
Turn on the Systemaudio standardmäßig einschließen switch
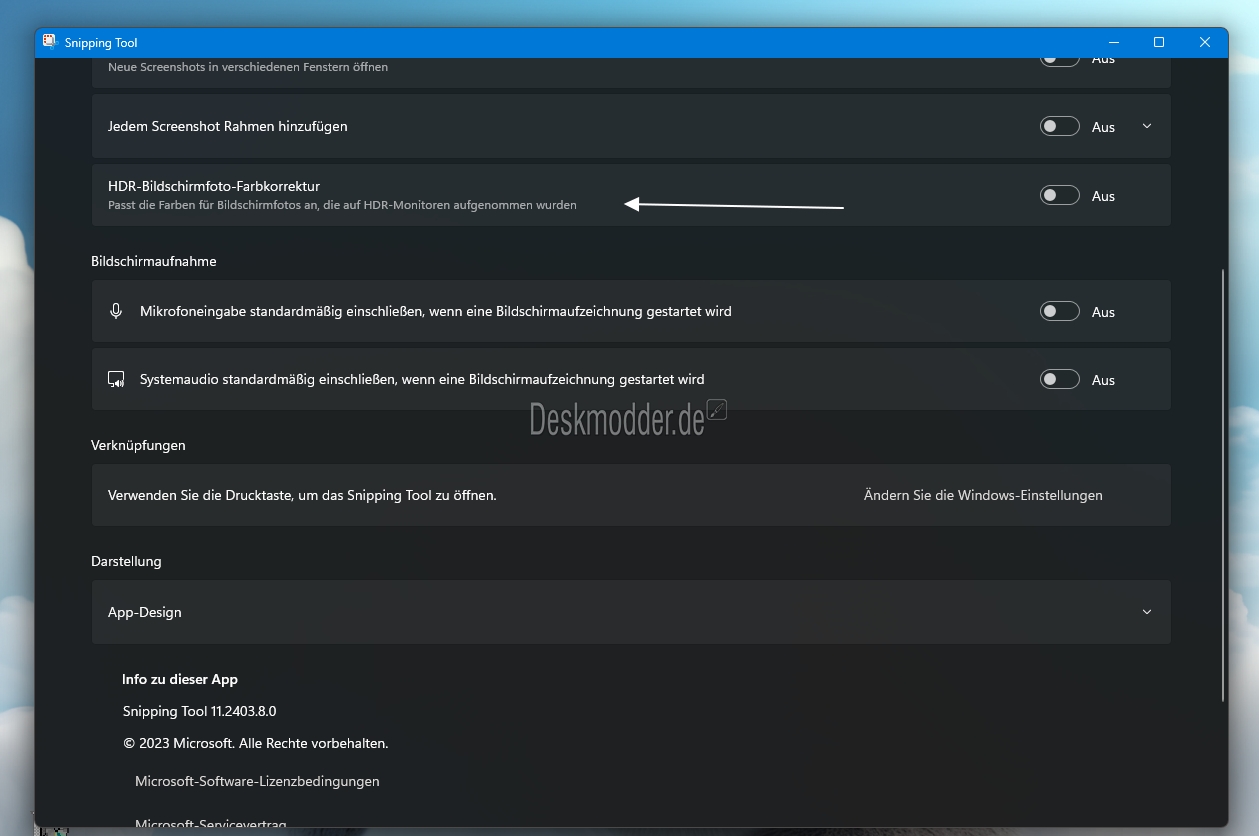click(1059, 379)
